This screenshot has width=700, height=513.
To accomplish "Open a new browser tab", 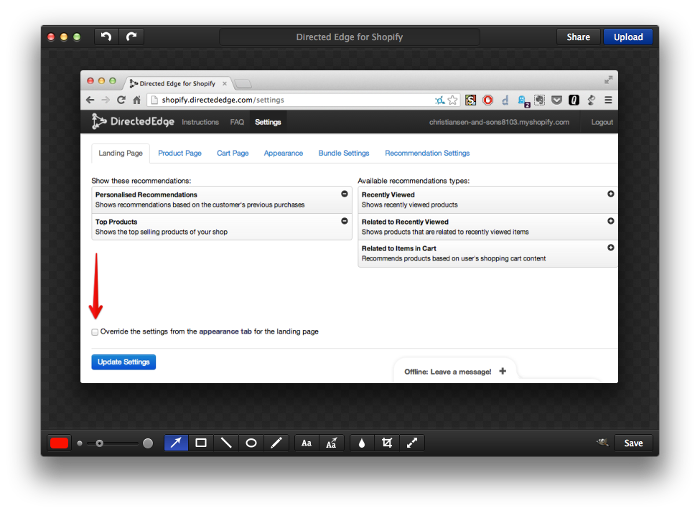I will [x=243, y=83].
